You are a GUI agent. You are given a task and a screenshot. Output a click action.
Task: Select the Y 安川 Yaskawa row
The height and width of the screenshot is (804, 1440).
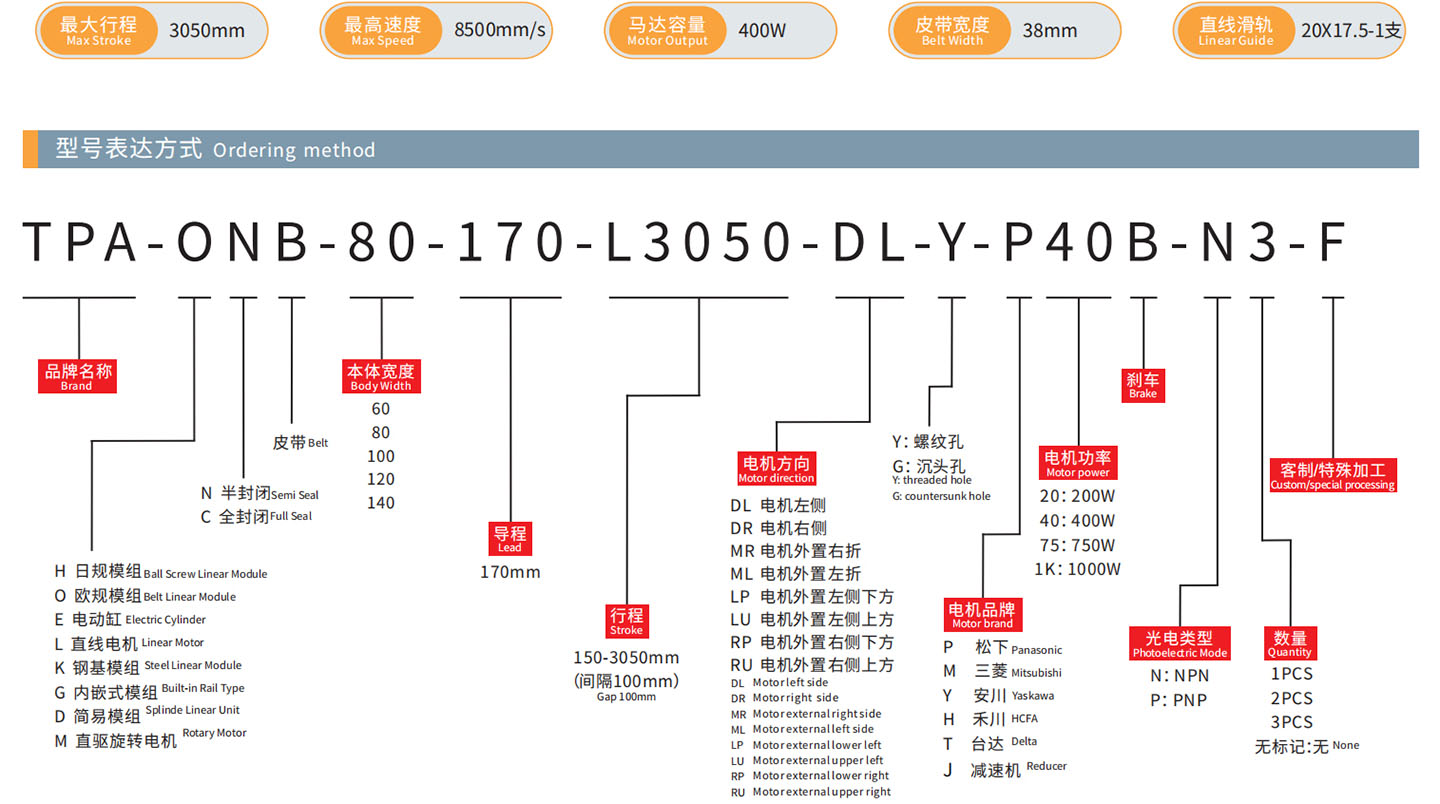(x=998, y=695)
